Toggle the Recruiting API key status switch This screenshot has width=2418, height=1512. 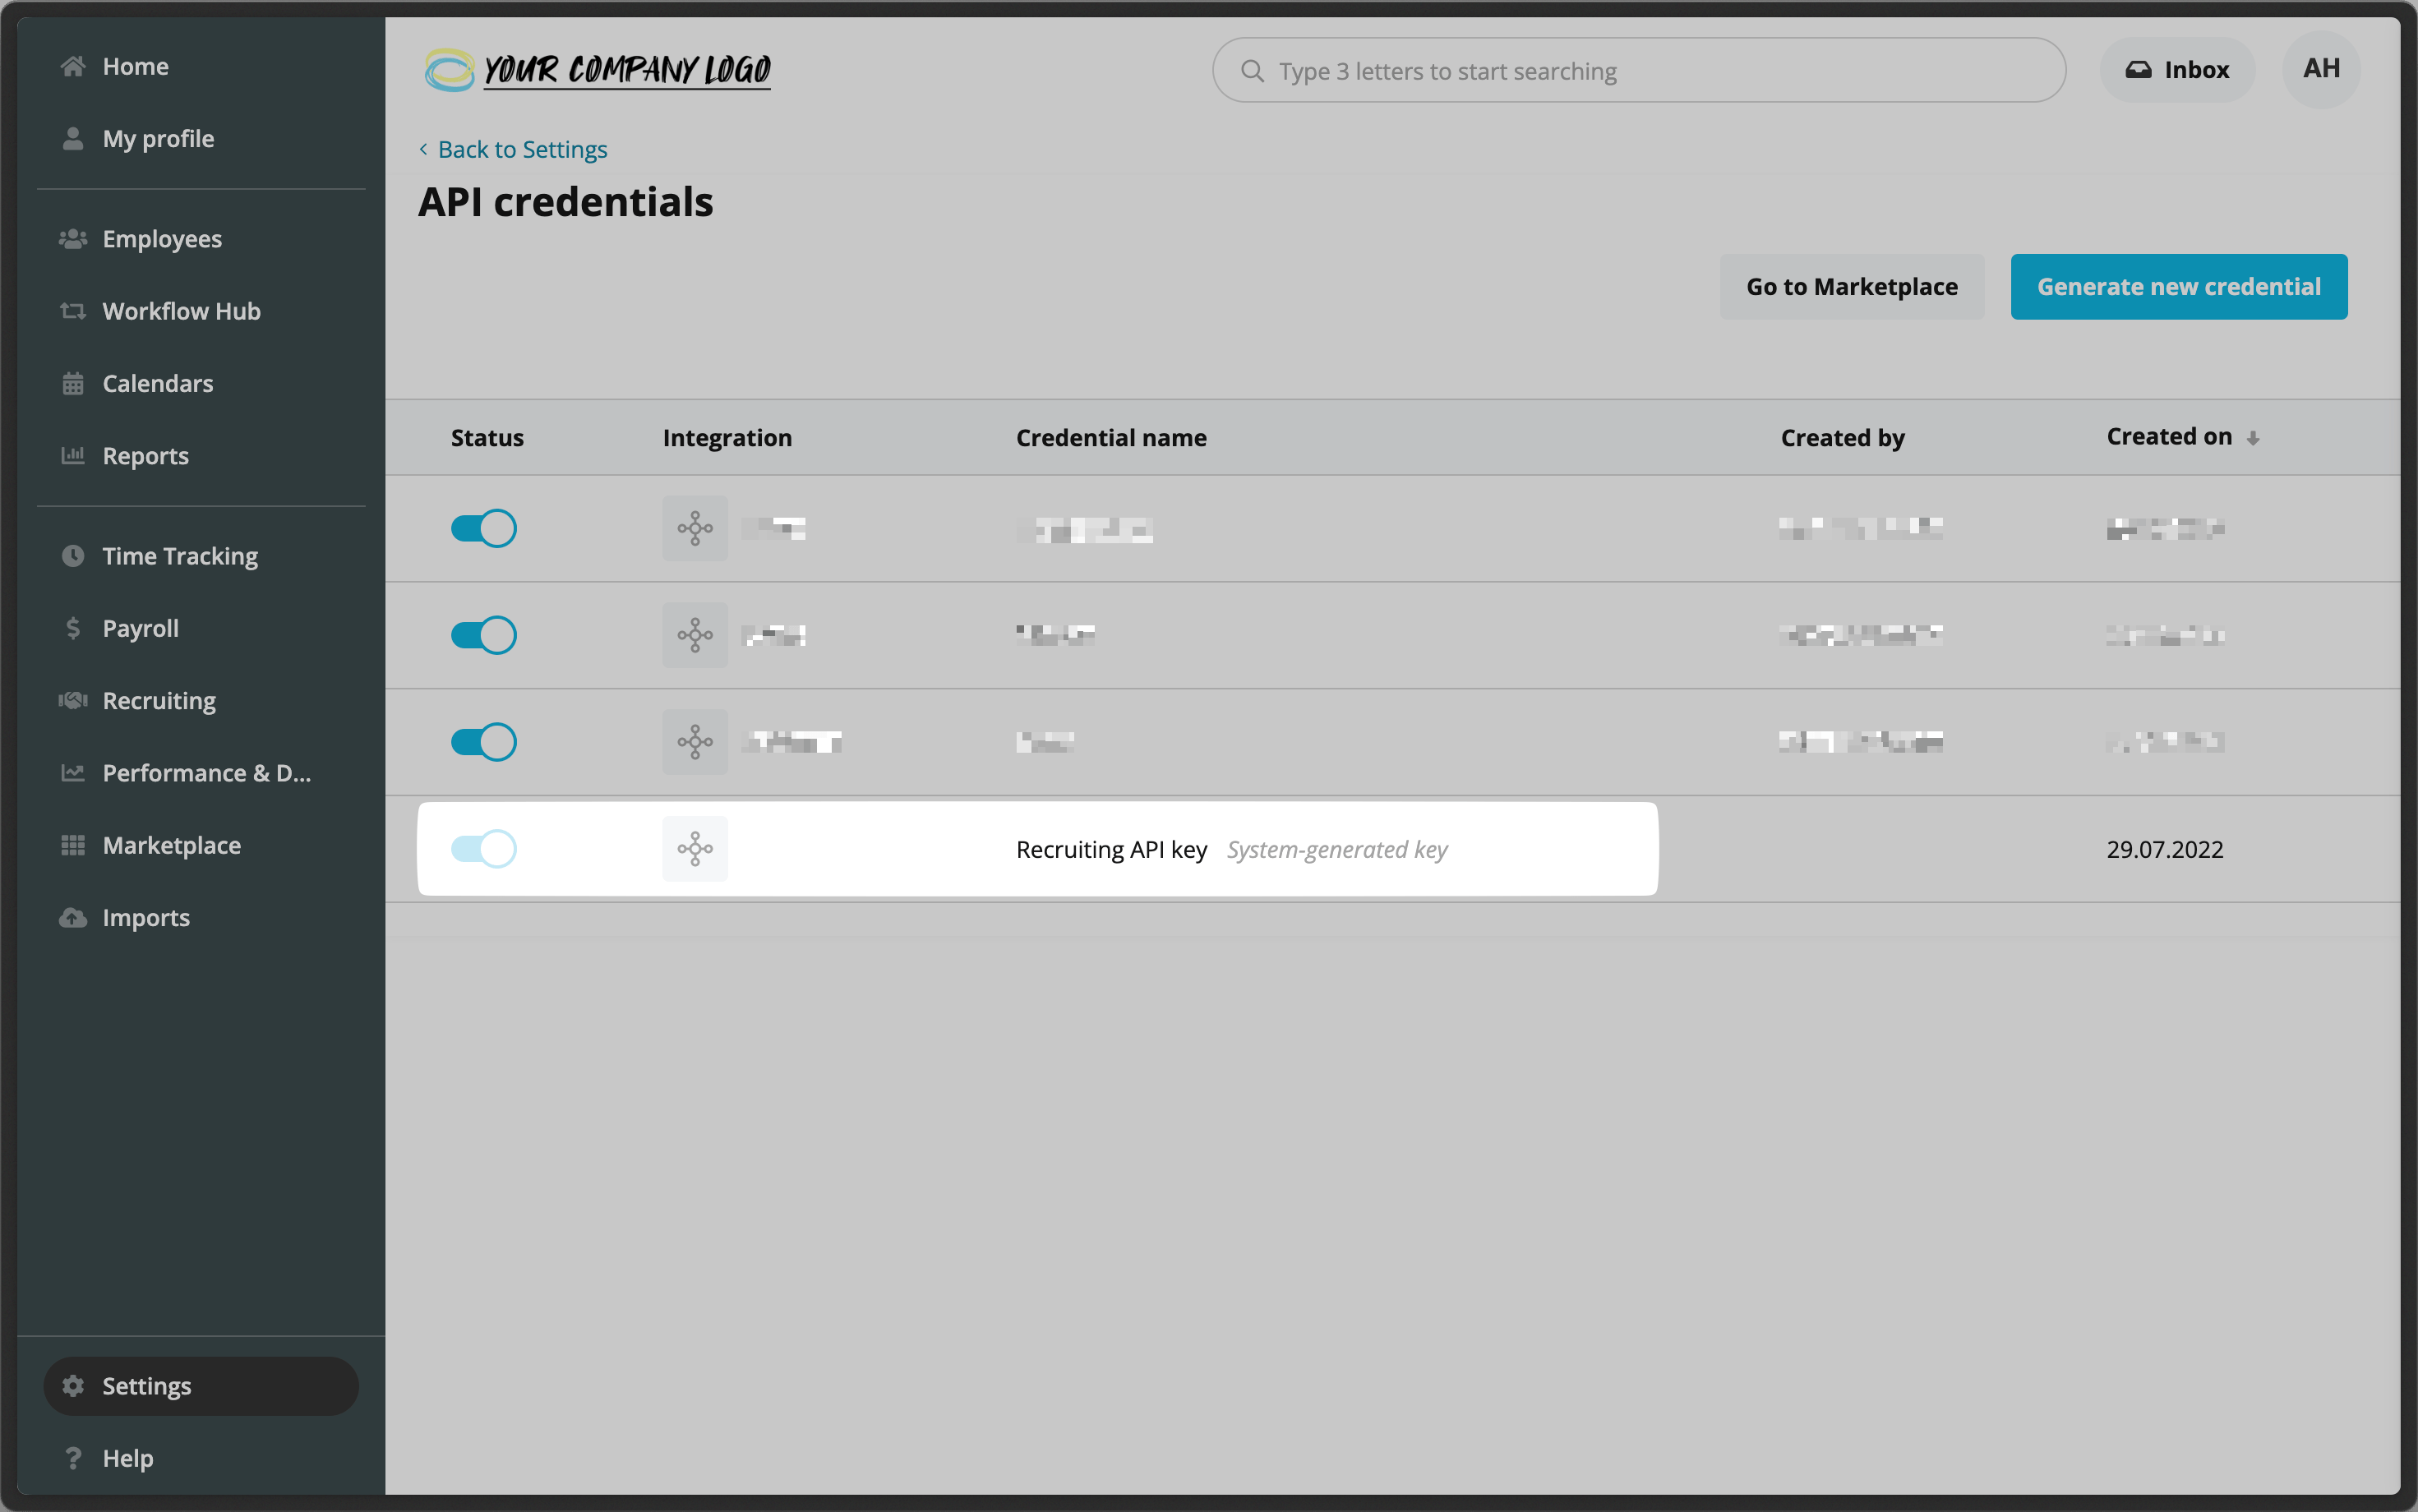point(484,849)
